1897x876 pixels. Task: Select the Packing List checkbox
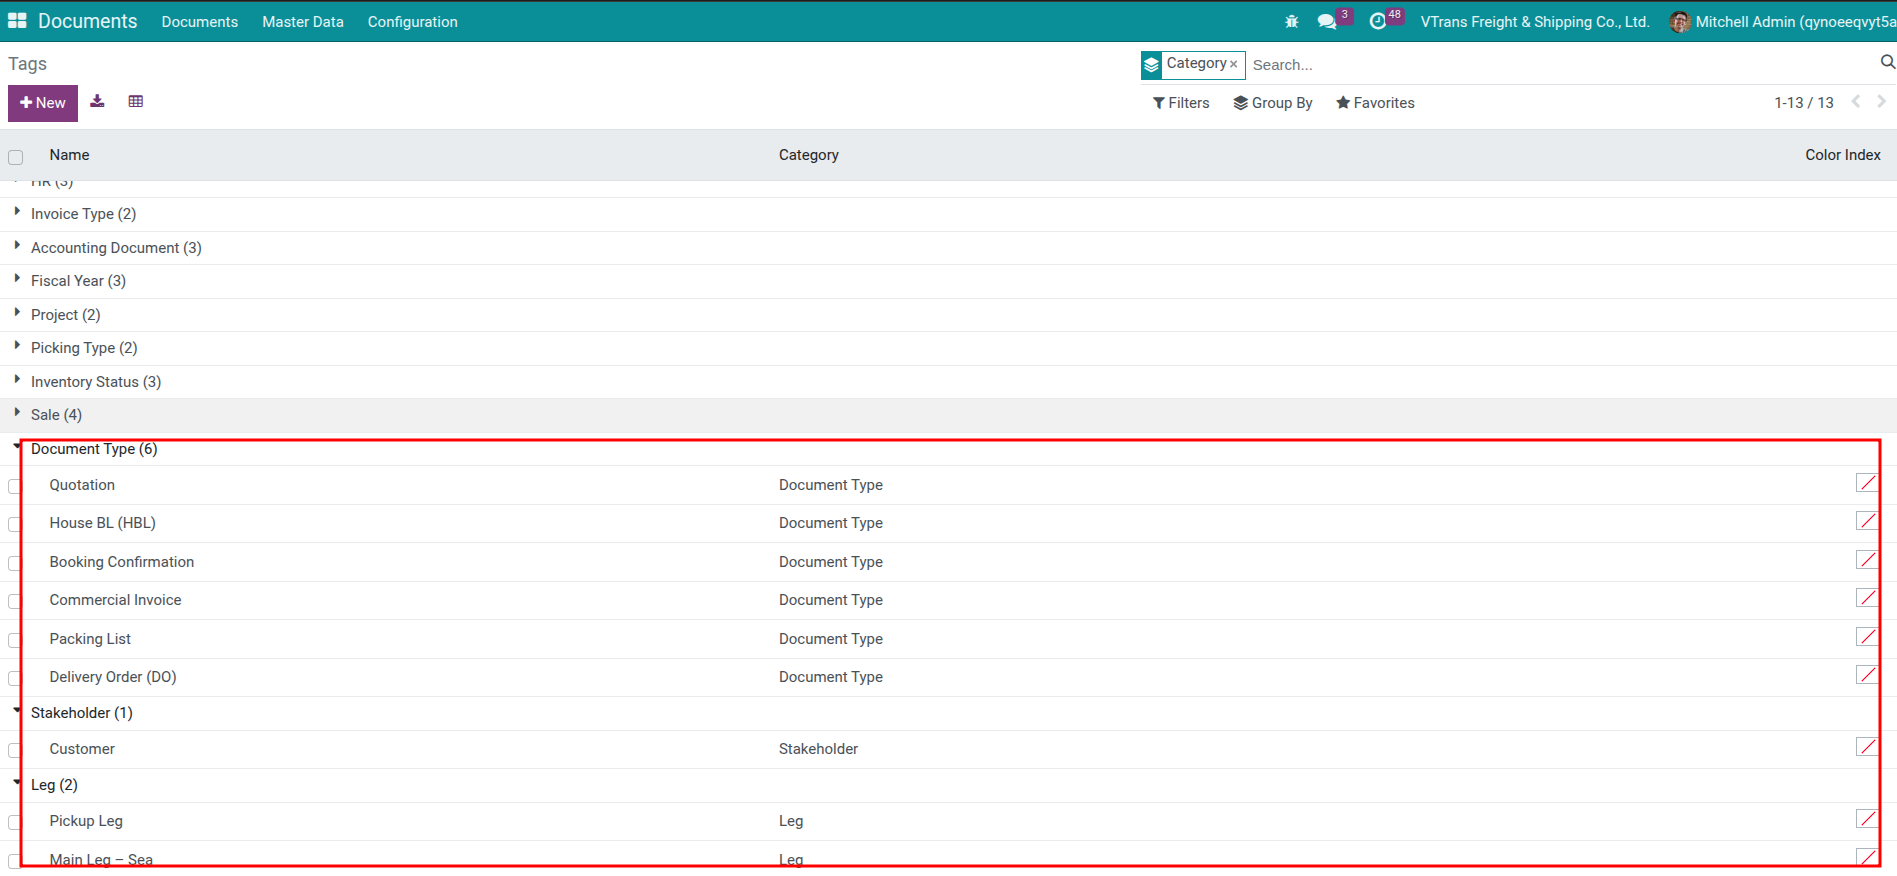(15, 640)
